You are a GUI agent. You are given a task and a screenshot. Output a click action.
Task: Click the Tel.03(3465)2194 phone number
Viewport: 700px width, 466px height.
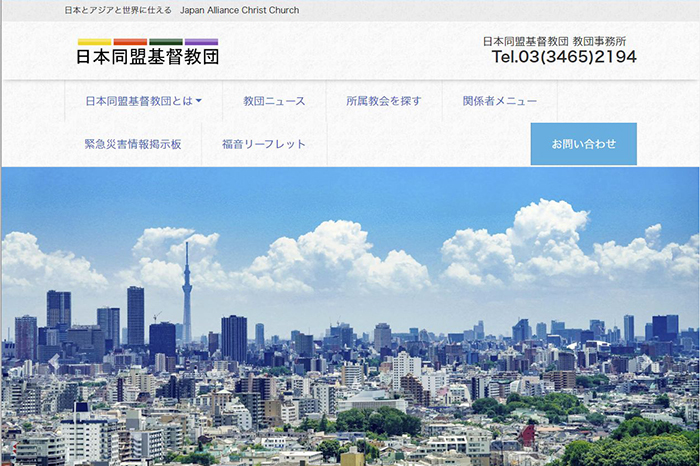point(564,57)
